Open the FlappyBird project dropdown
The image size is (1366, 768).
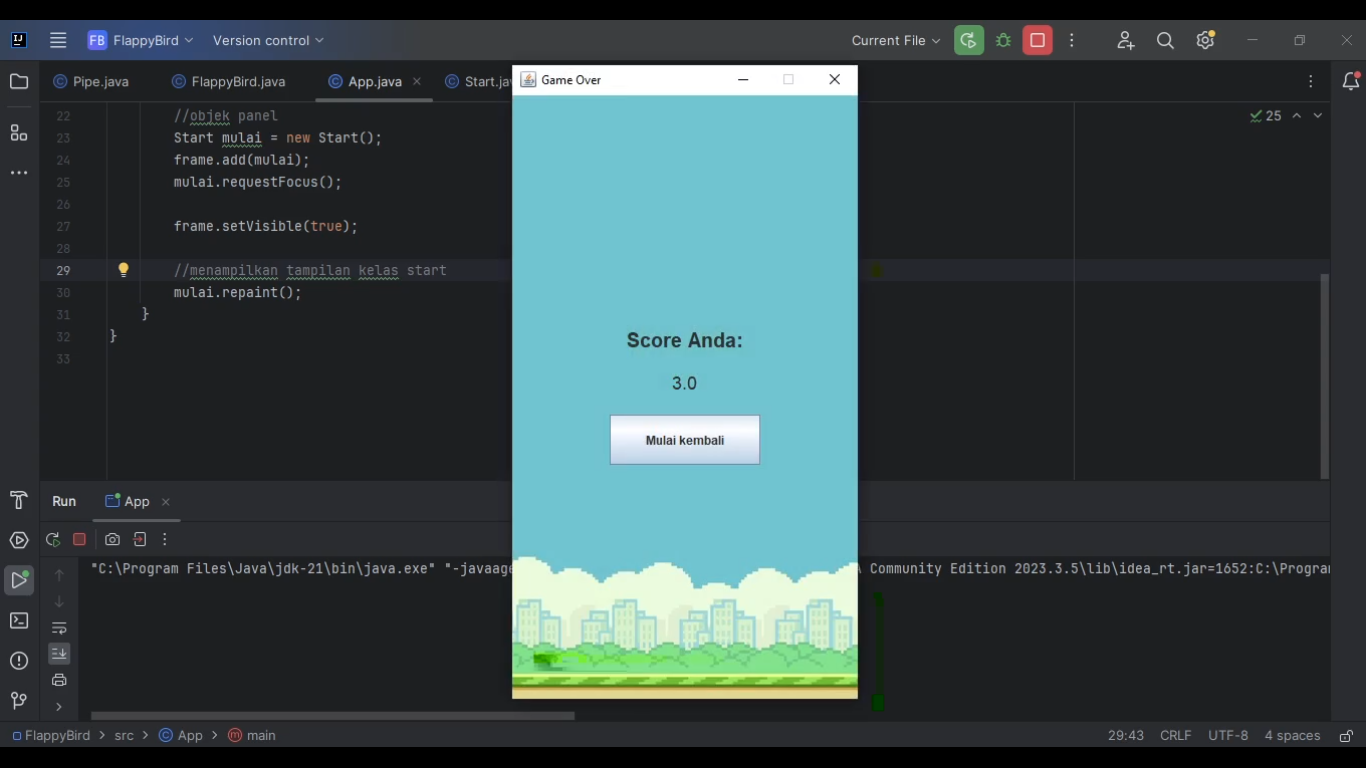(x=140, y=41)
